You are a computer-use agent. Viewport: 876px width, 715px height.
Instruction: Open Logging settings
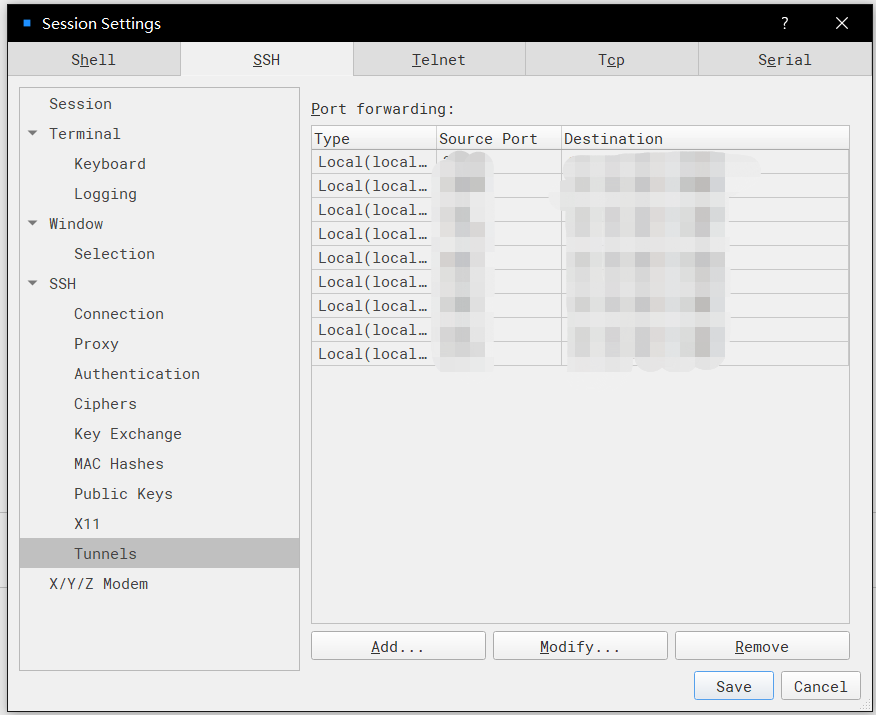tap(106, 194)
